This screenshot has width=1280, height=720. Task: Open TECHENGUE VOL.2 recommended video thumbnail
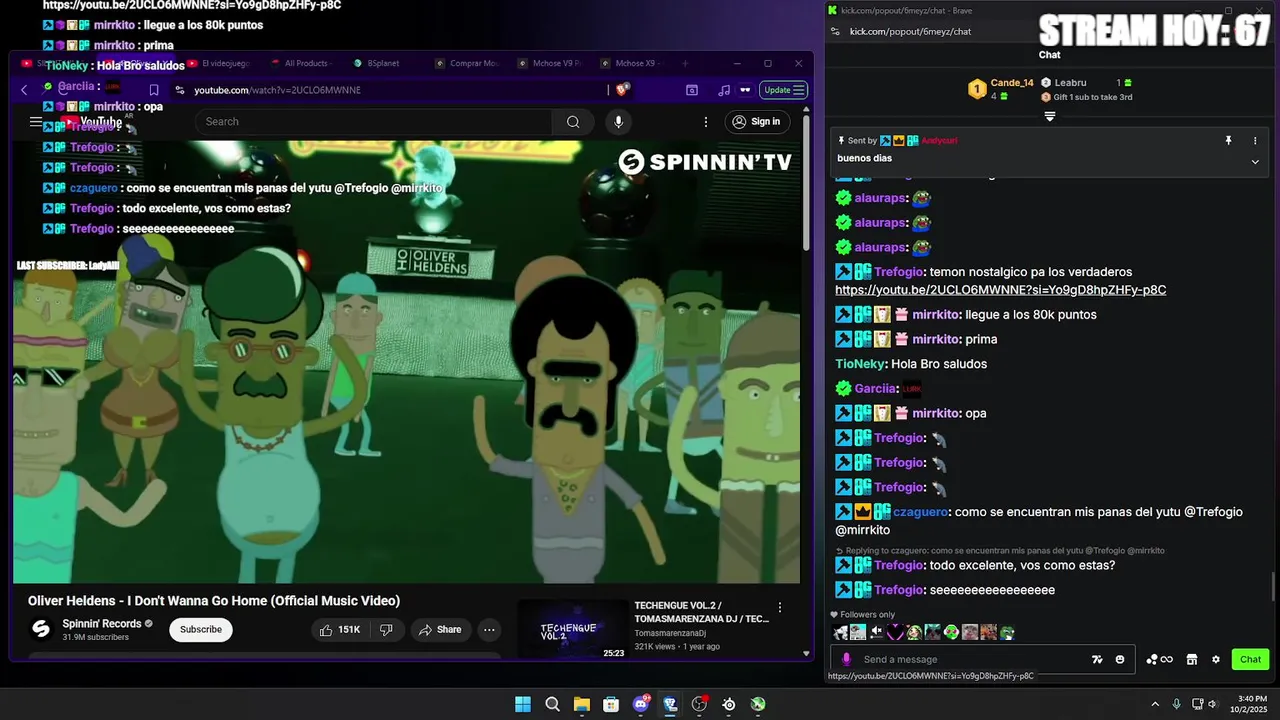tap(572, 629)
